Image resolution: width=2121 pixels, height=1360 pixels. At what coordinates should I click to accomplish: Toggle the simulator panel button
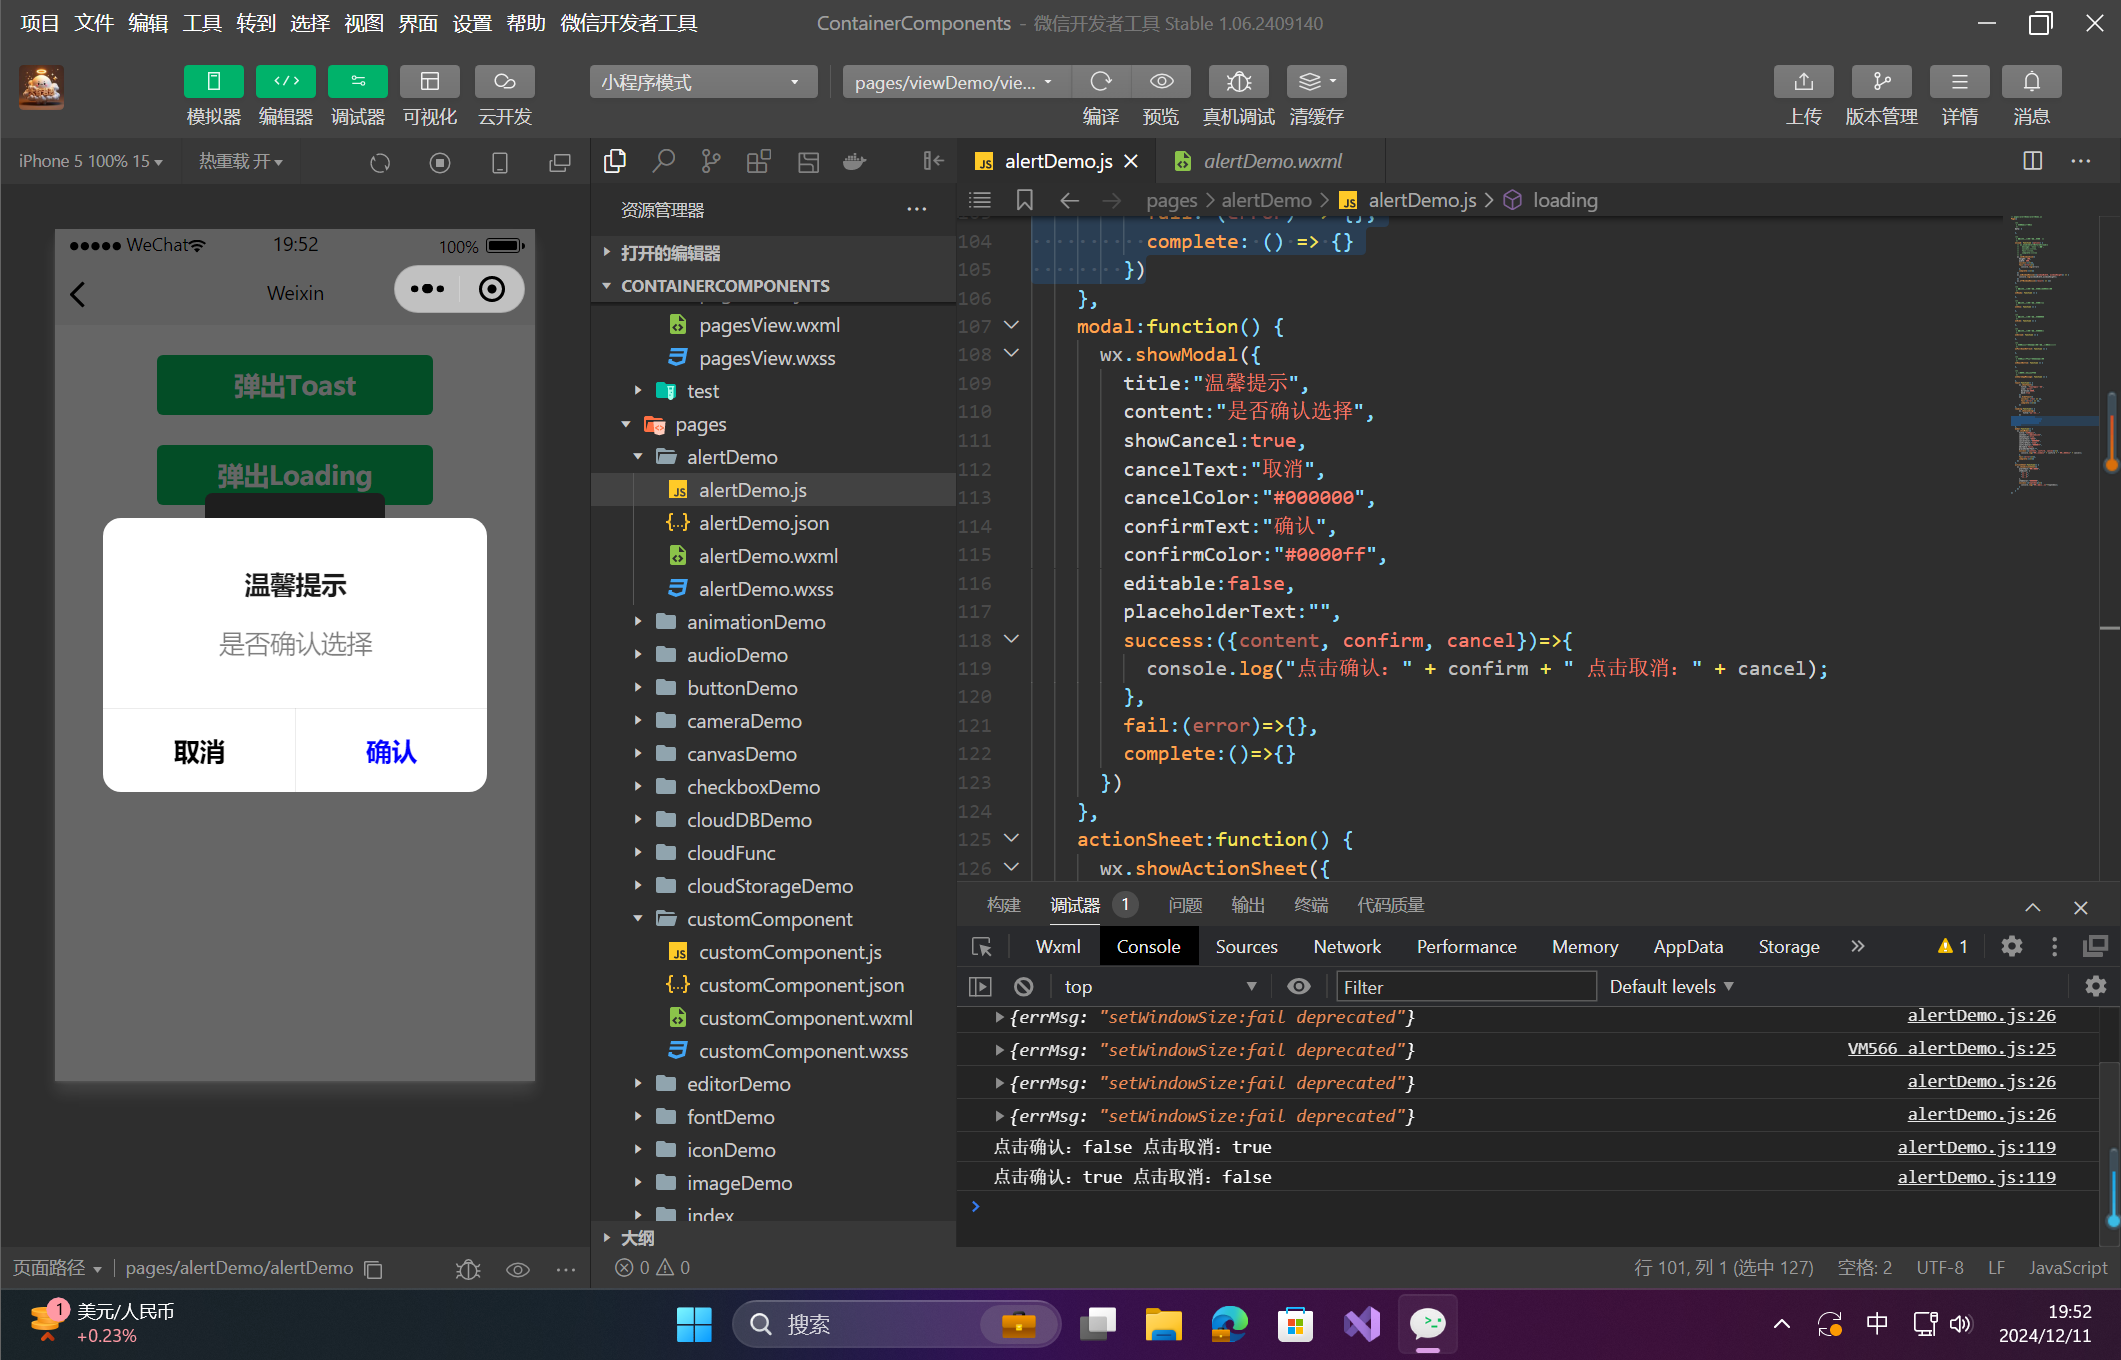click(213, 82)
